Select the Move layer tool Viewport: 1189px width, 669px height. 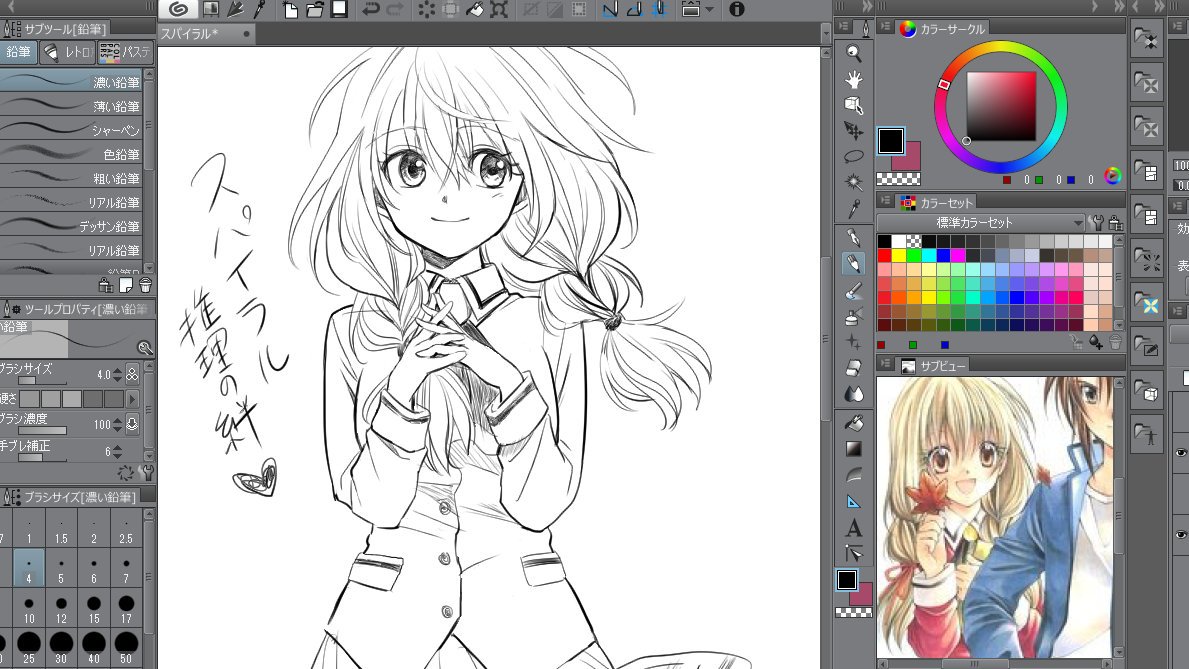coord(854,130)
